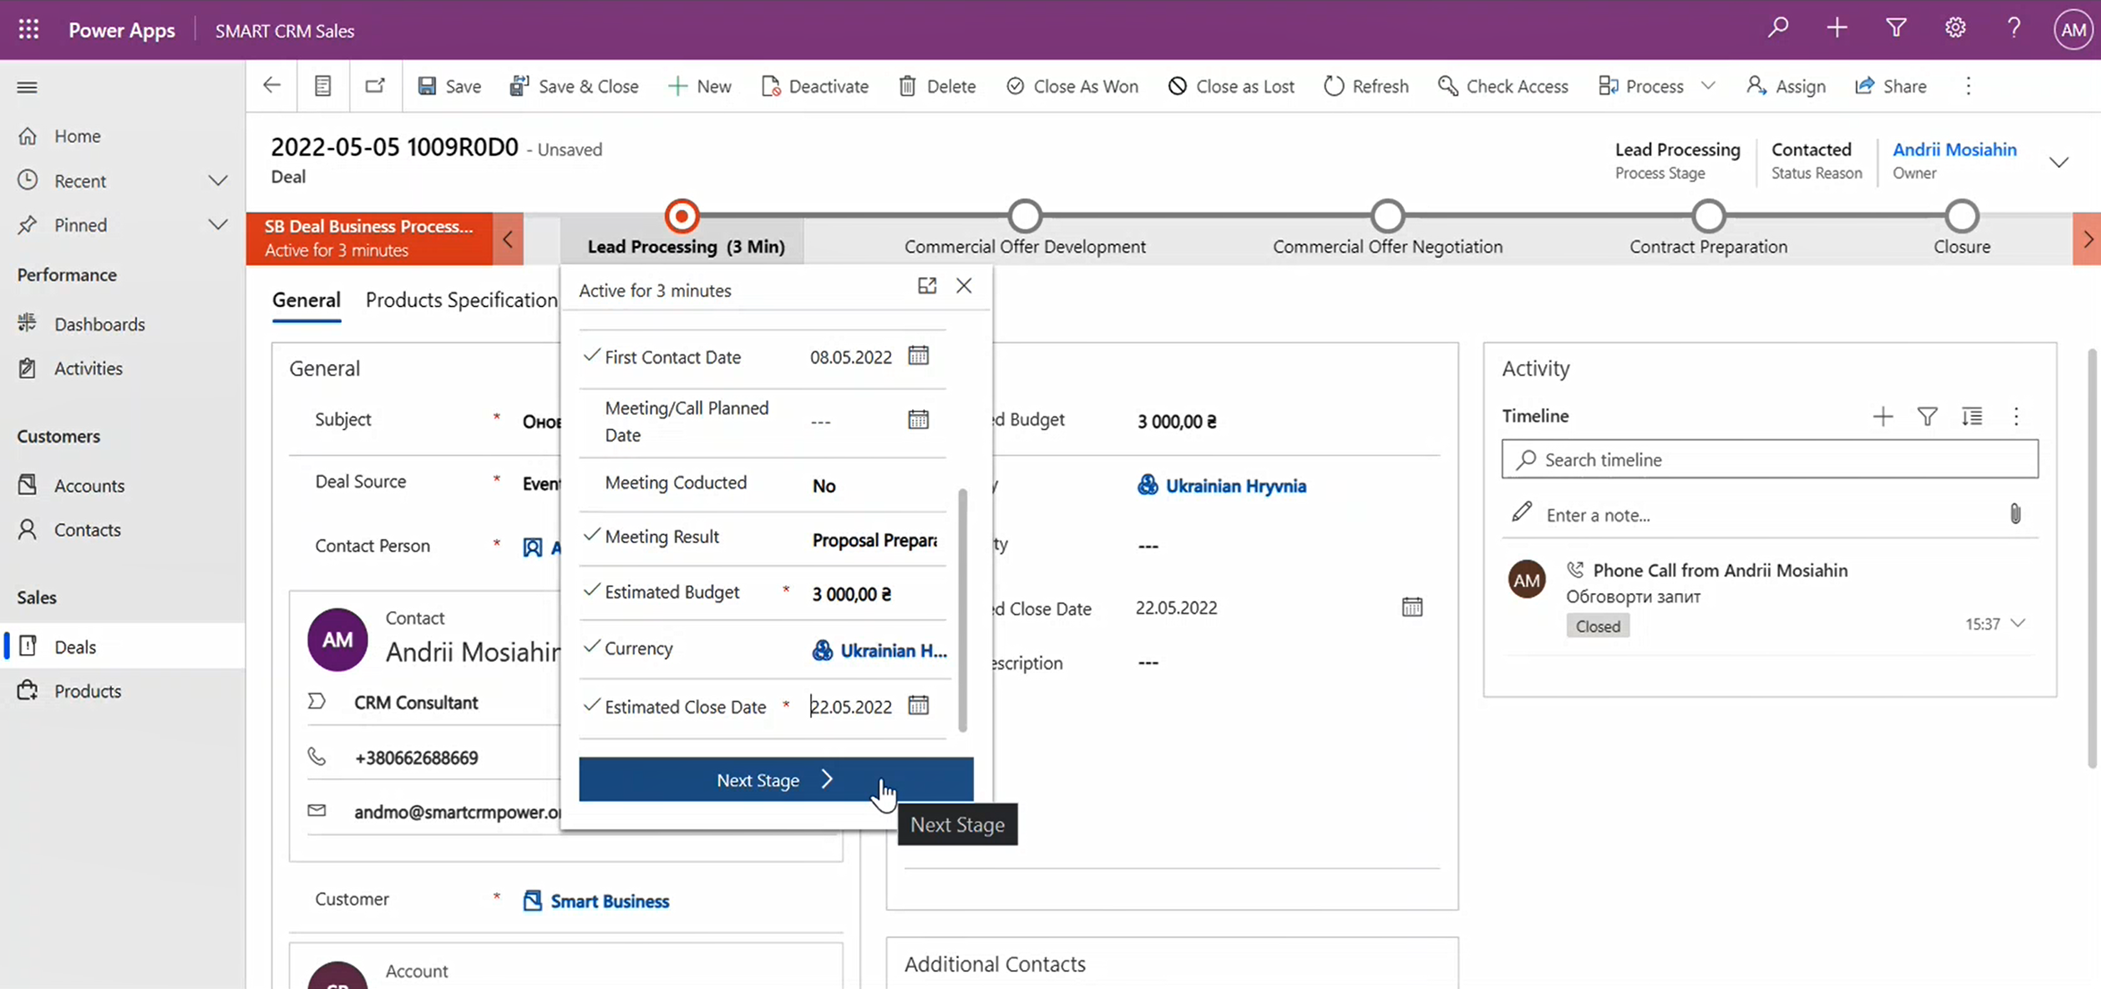Expand the Pinned section chevron

217,225
